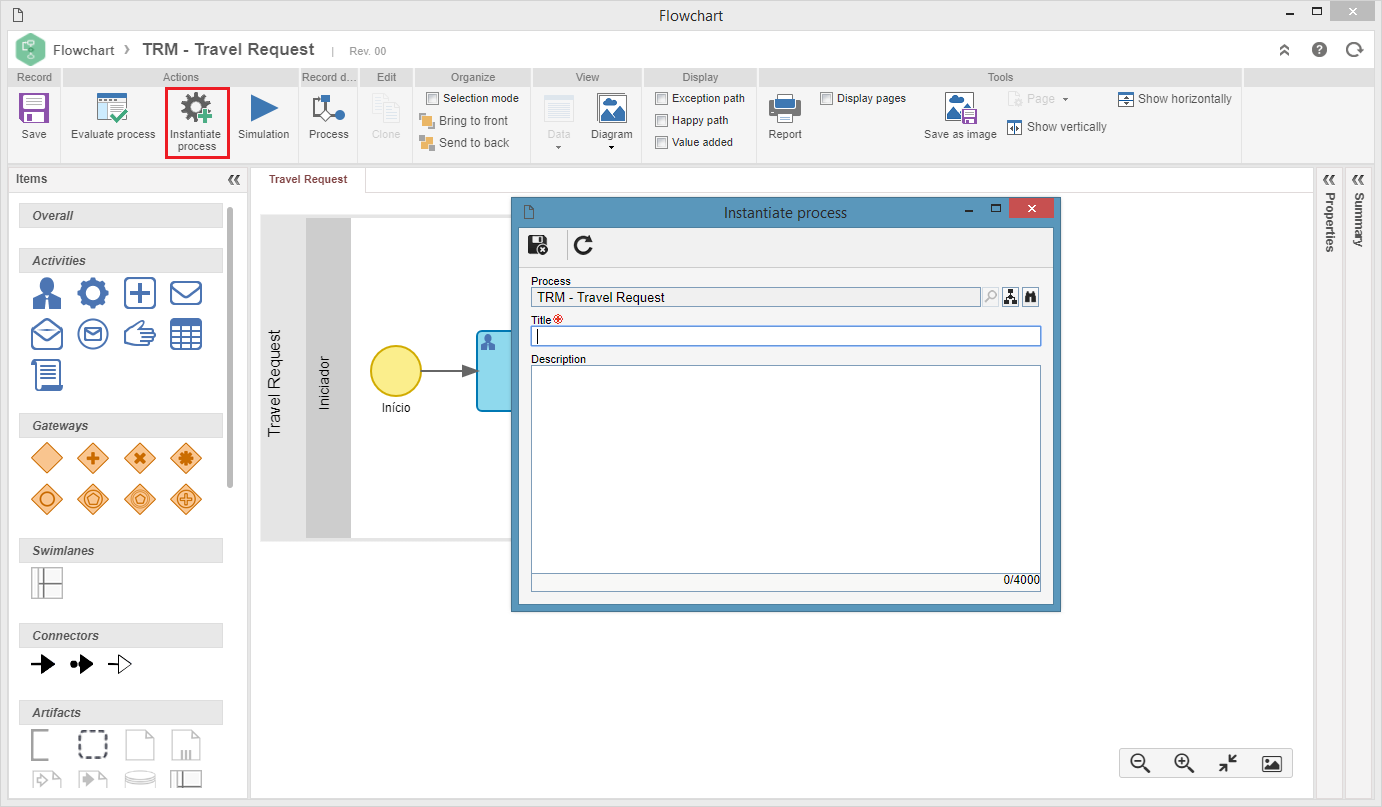The width and height of the screenshot is (1382, 807).
Task: Click the Title input field
Action: click(786, 336)
